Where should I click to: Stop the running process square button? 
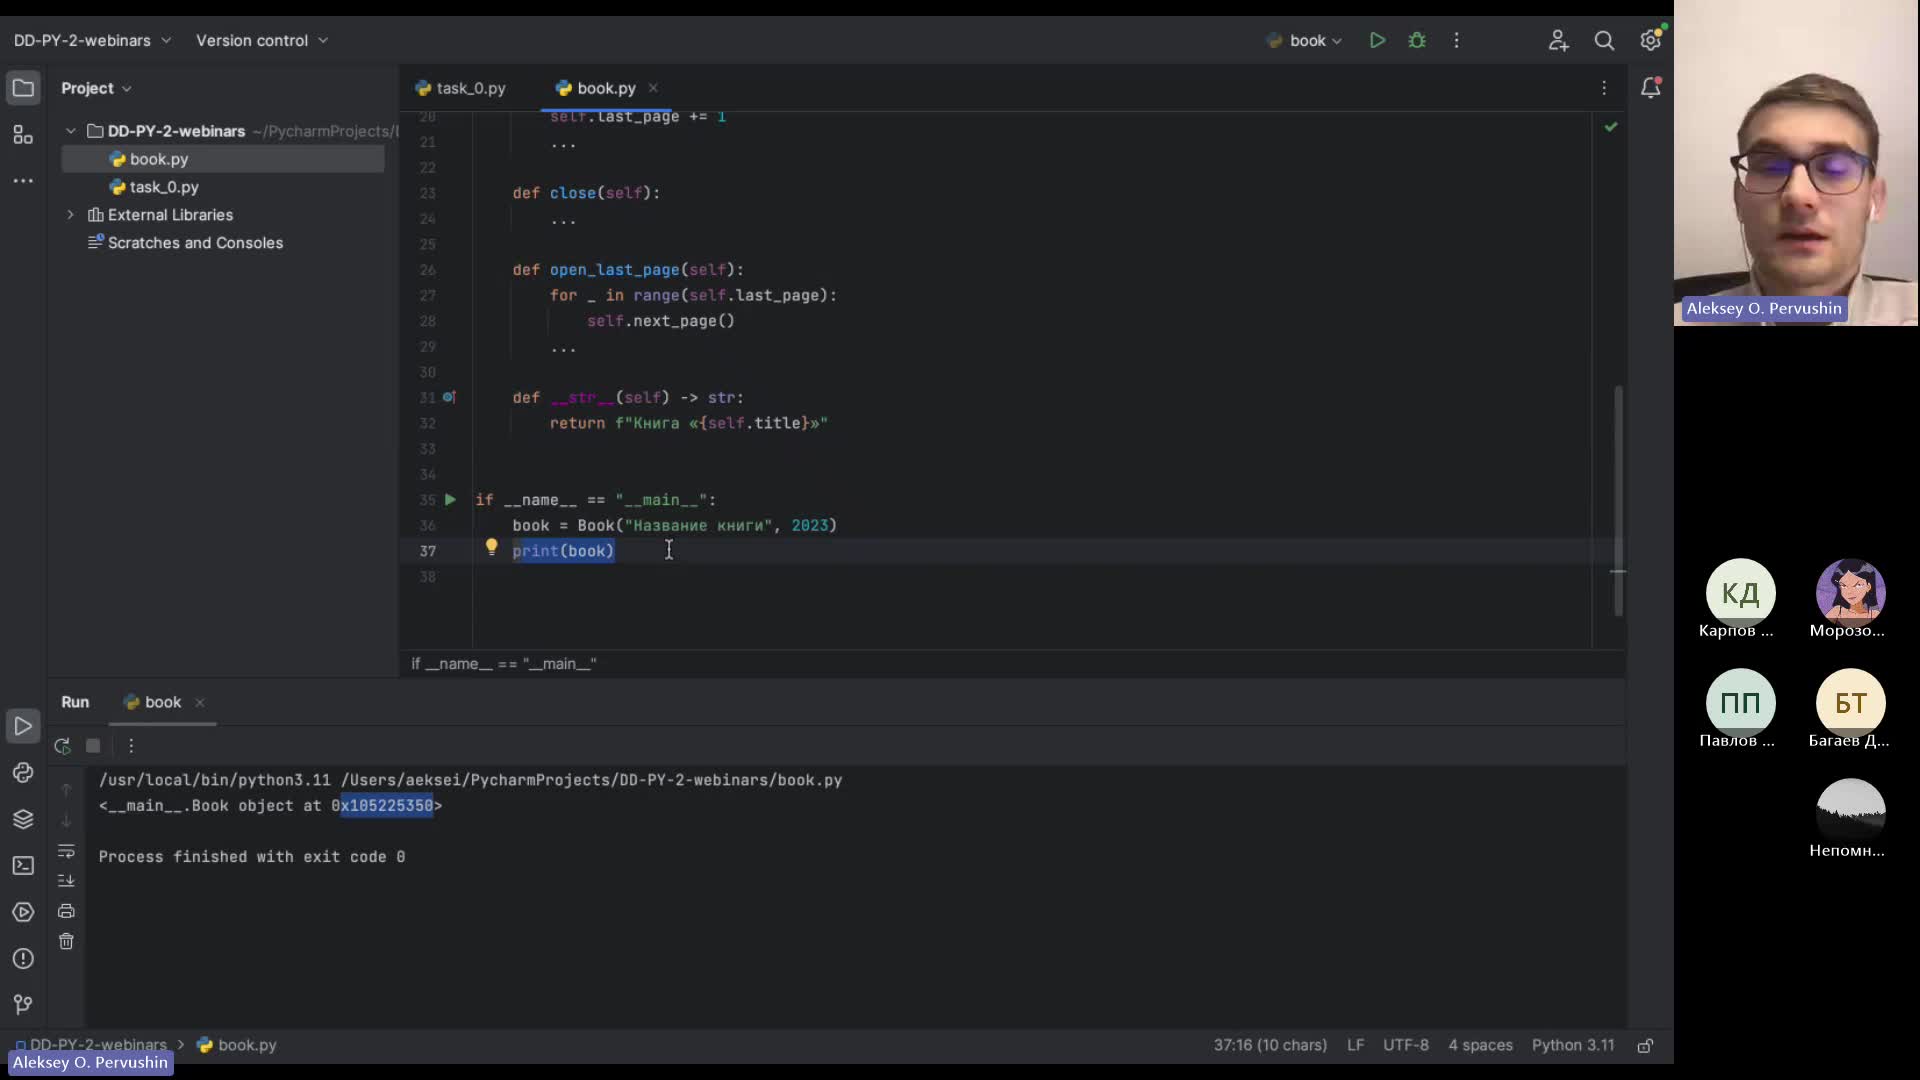(x=93, y=746)
